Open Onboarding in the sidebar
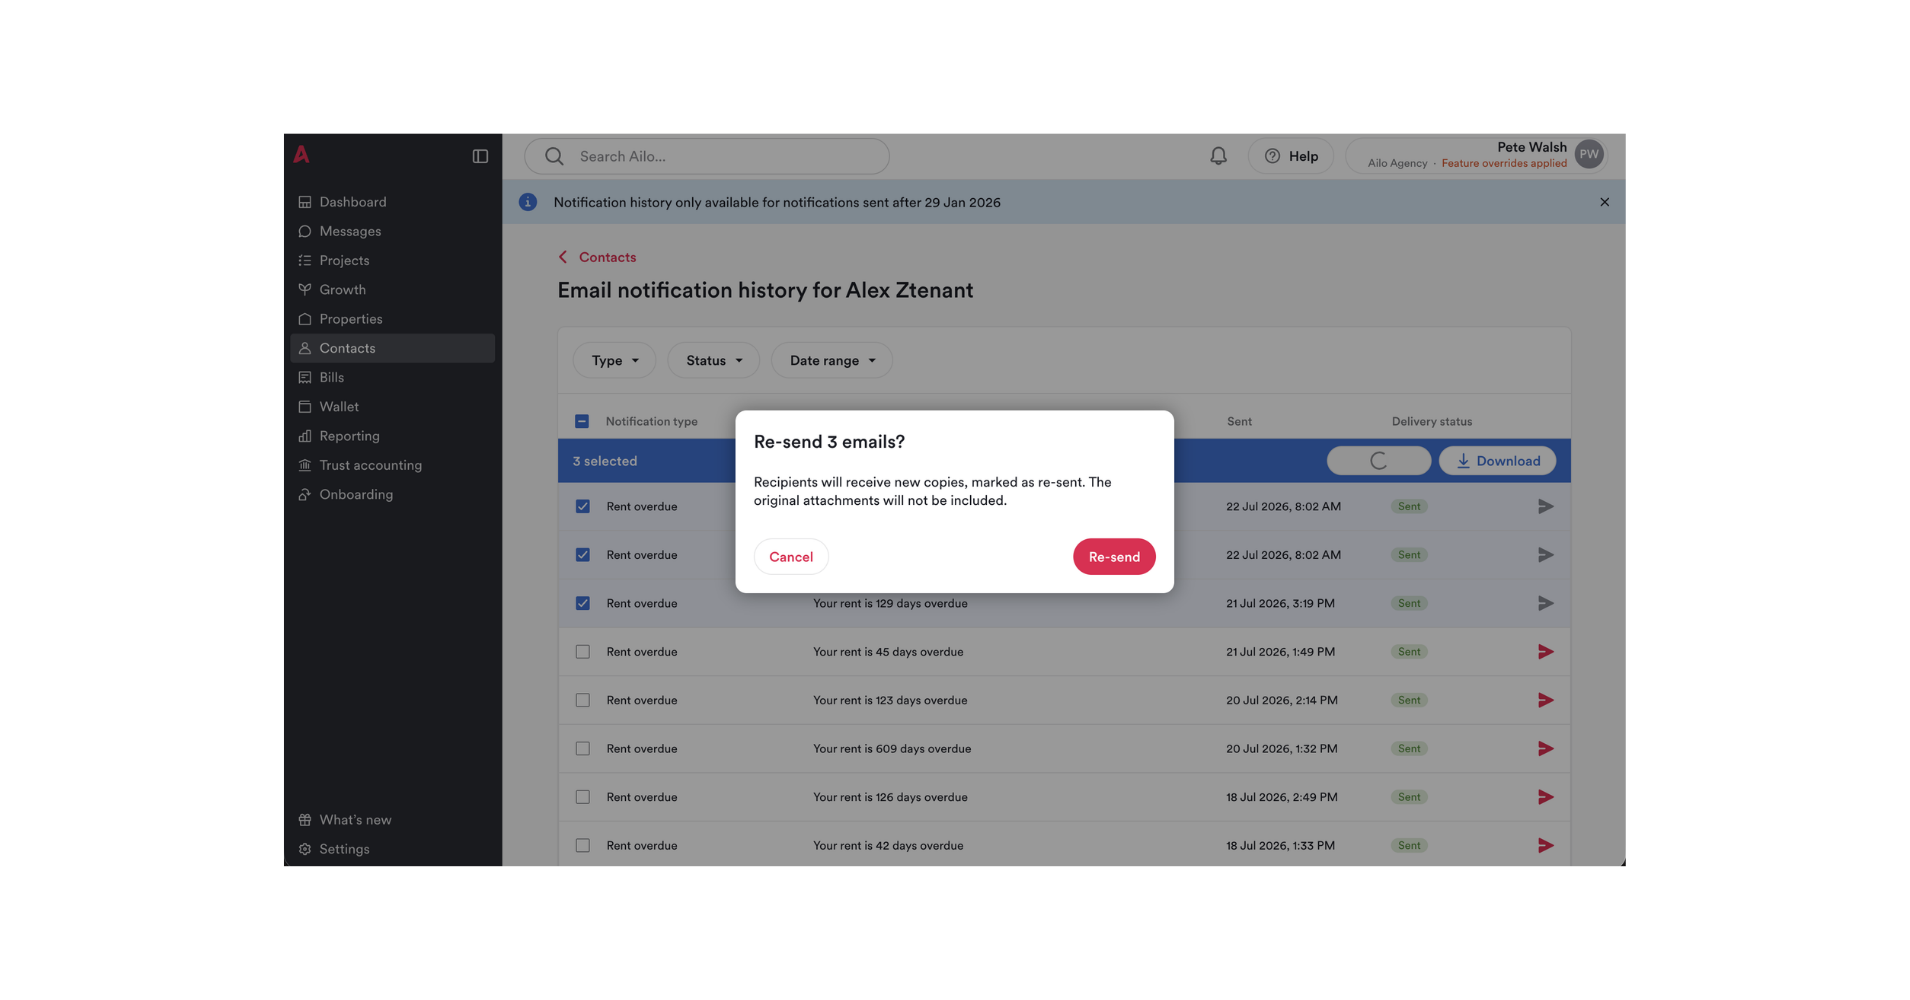This screenshot has height=1000, width=1910. point(392,494)
